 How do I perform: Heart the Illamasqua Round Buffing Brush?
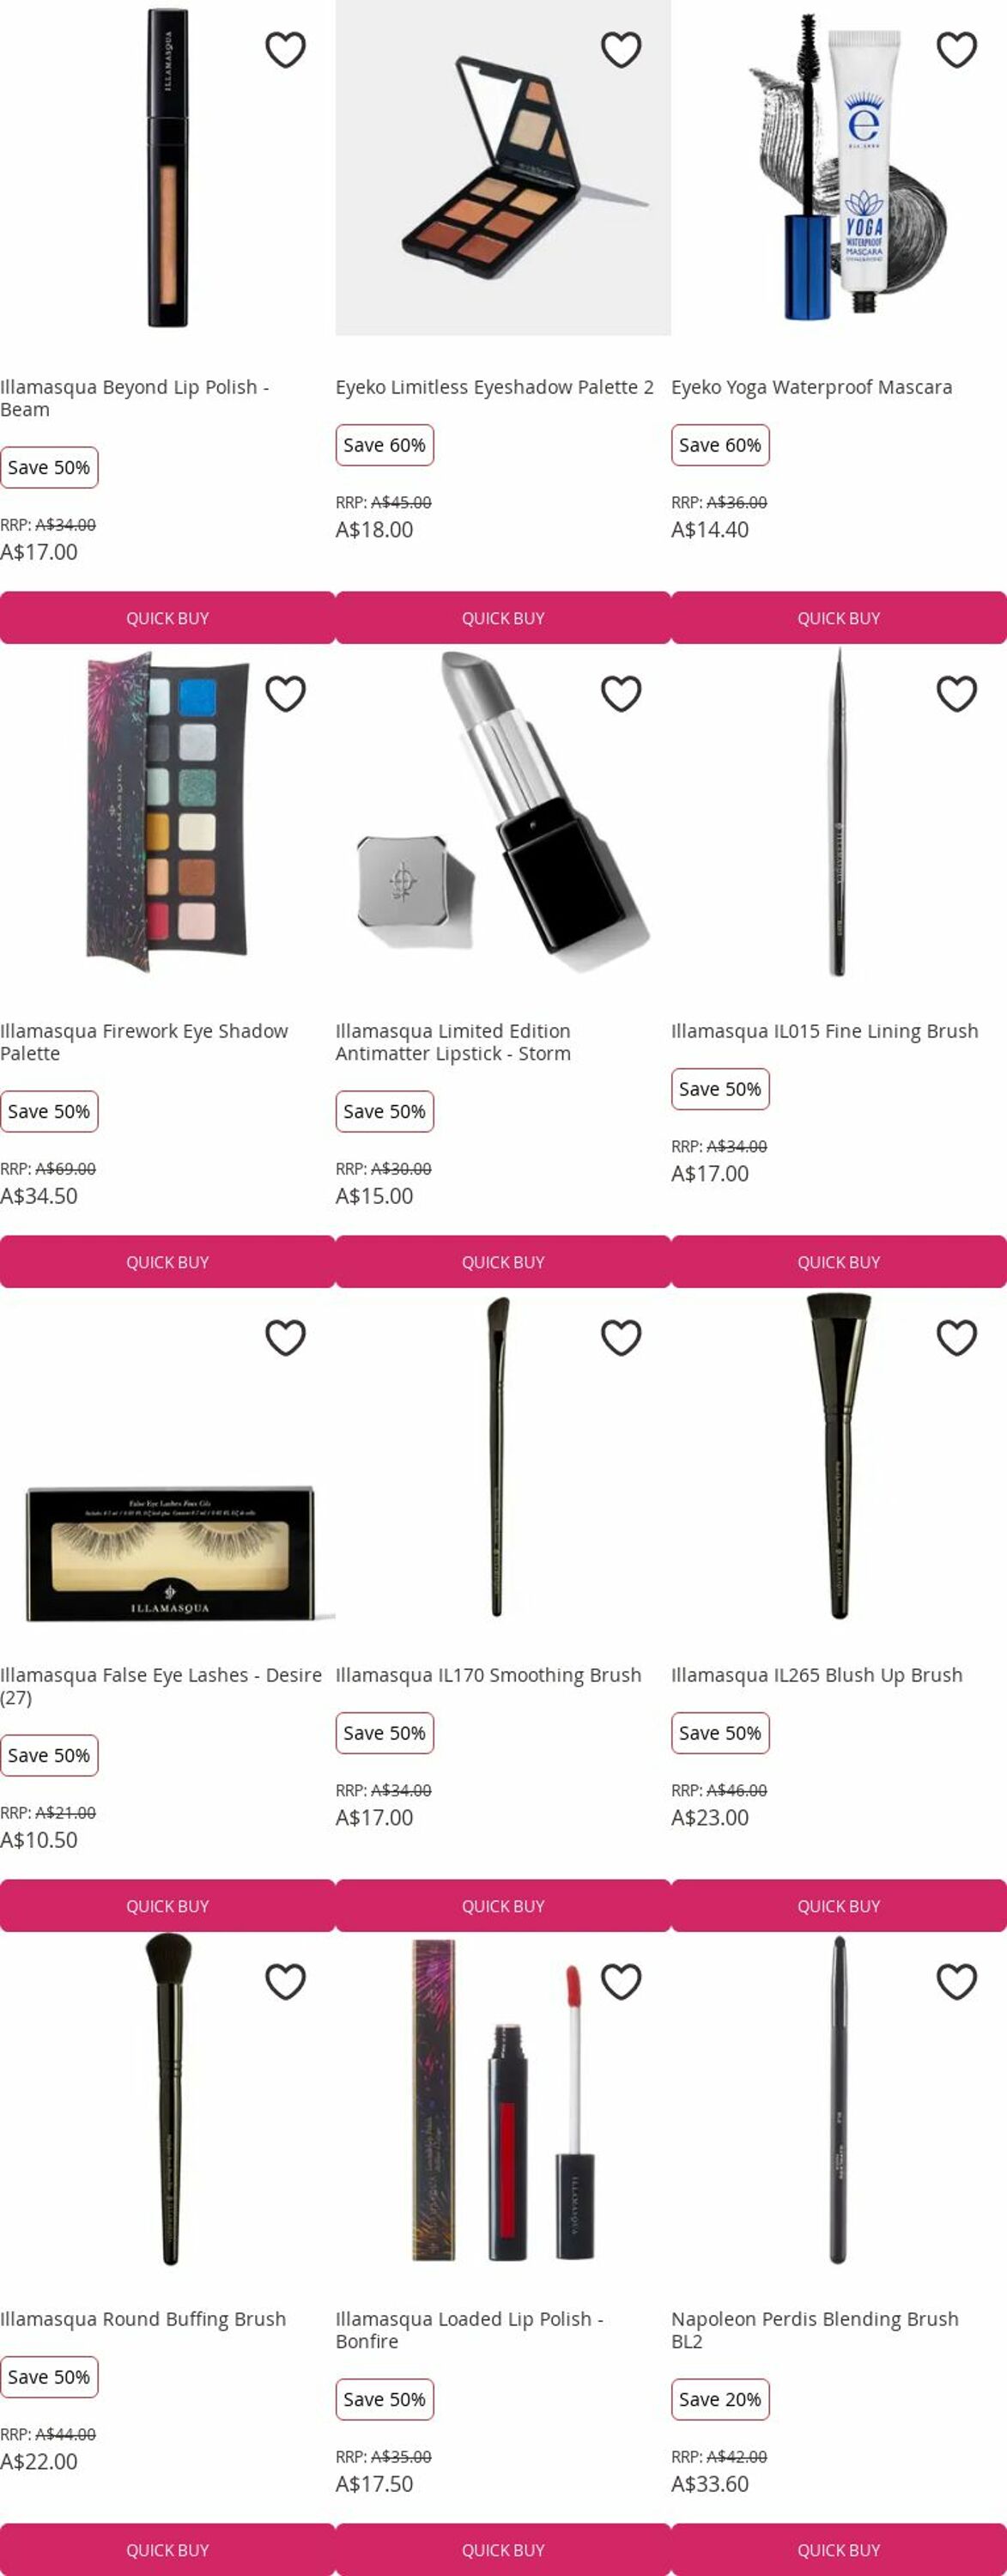tap(285, 1982)
